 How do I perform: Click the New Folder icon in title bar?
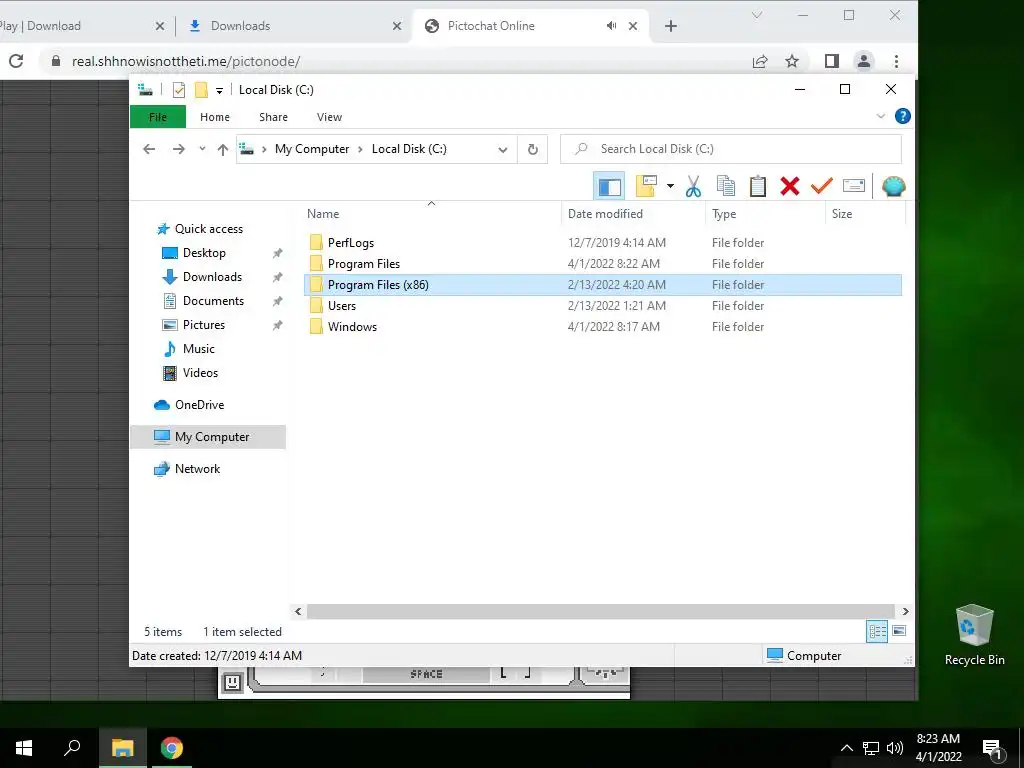tap(201, 90)
